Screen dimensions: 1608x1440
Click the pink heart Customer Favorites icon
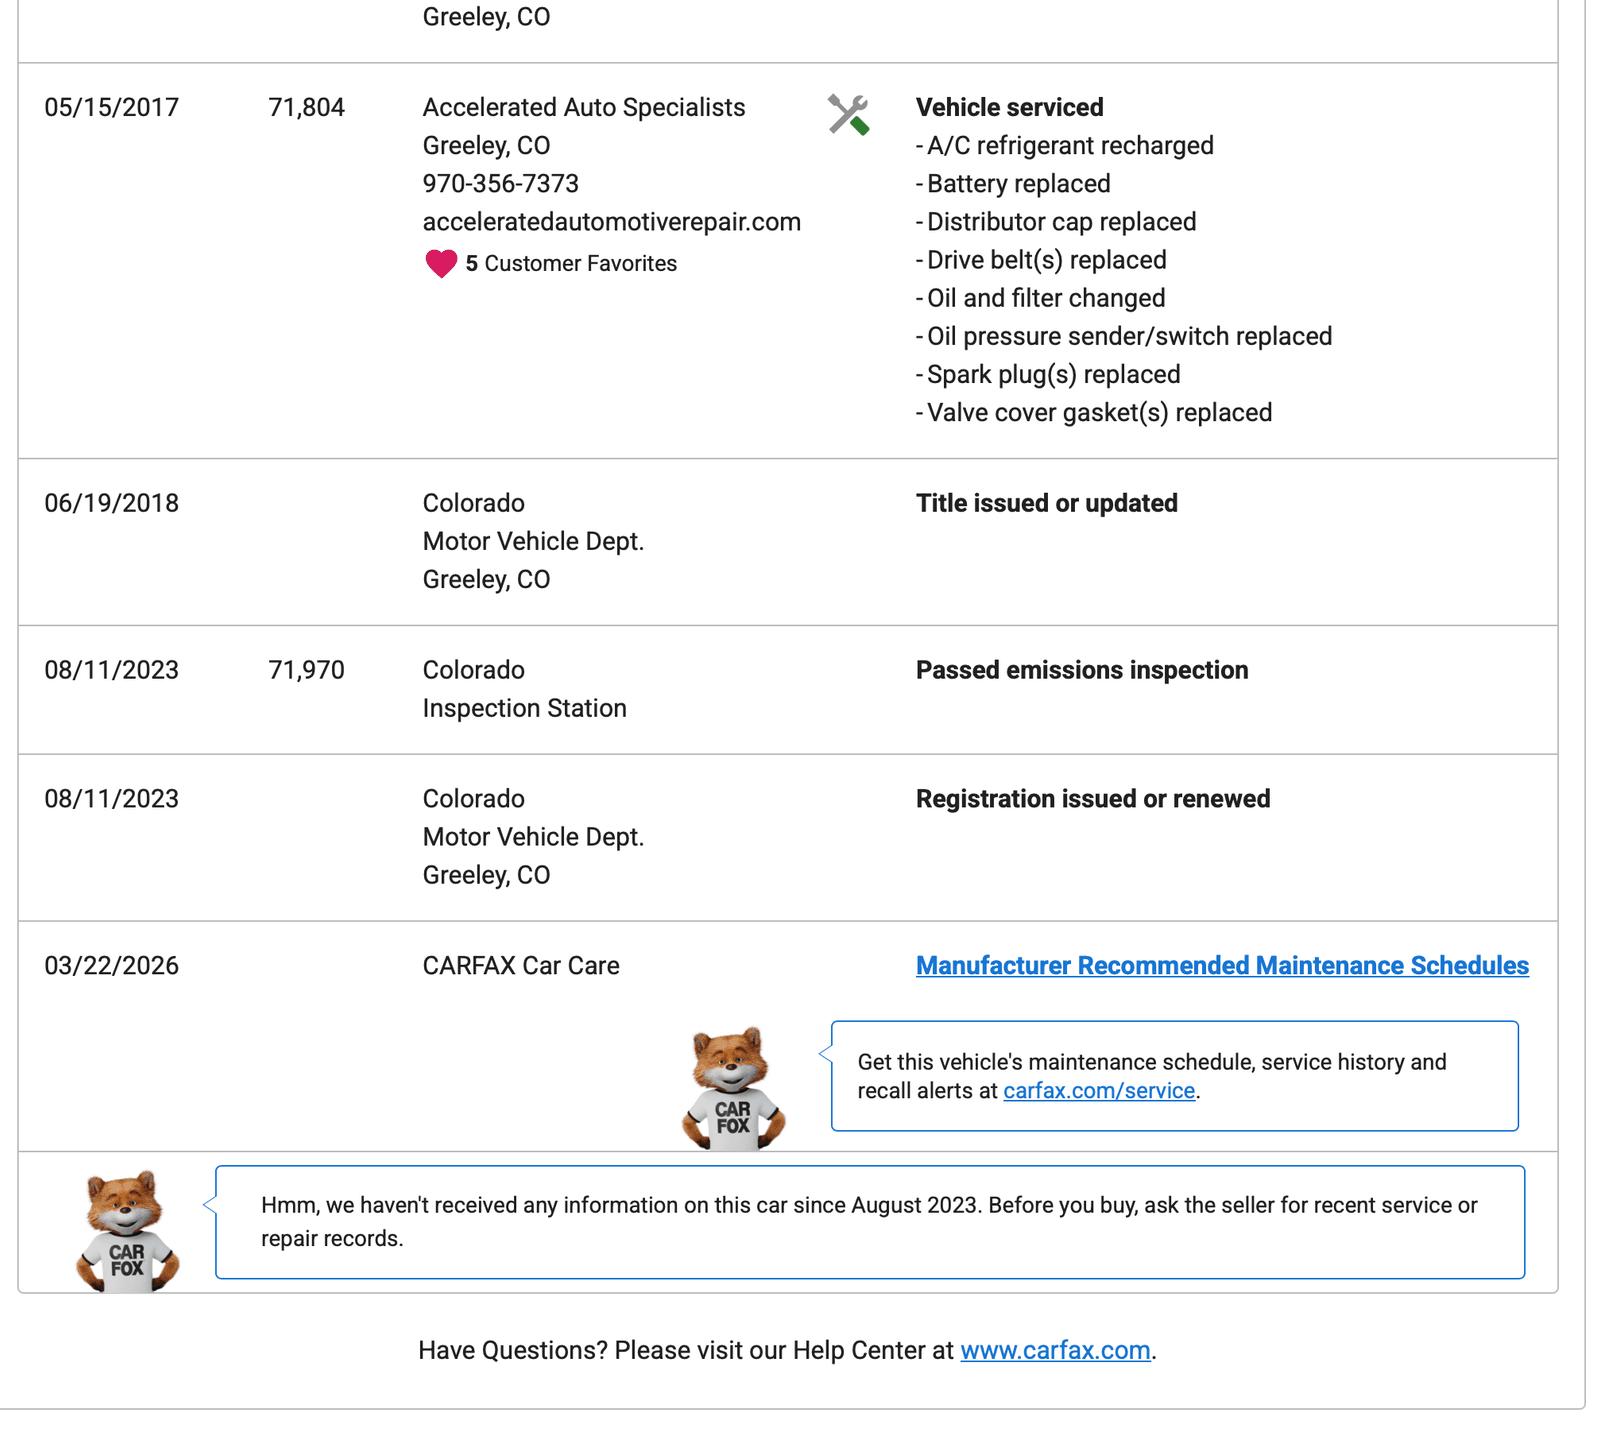pyautogui.click(x=441, y=264)
